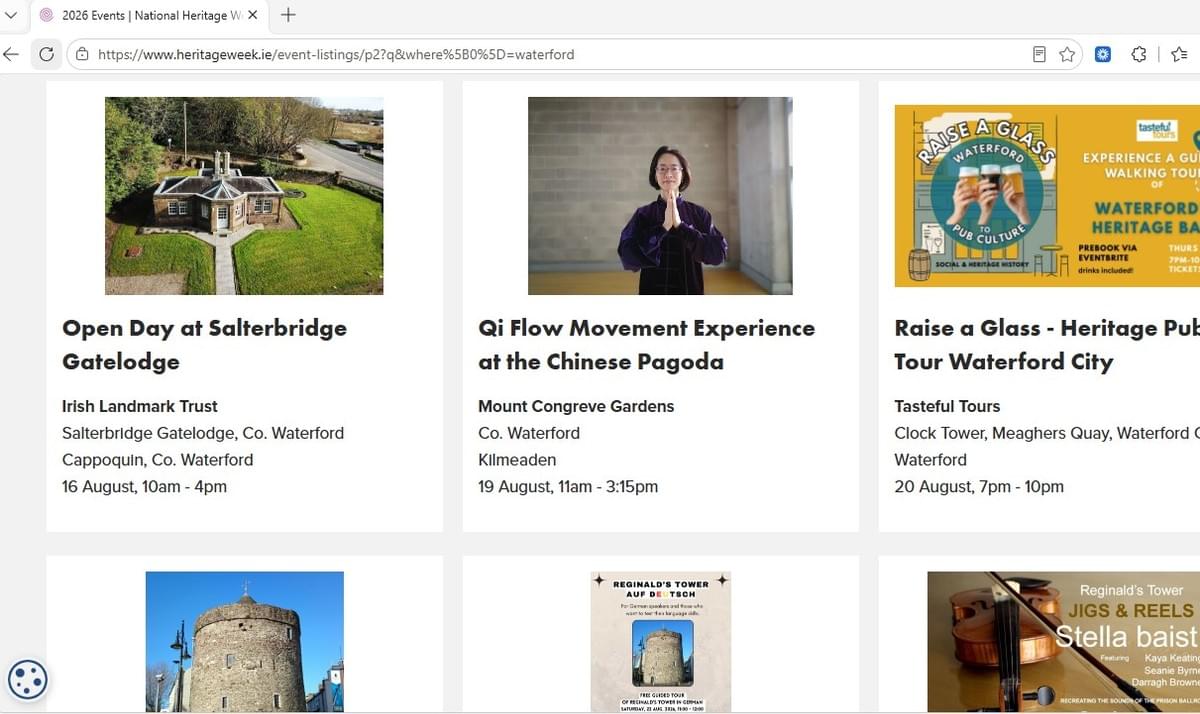Select Irish Landmark Trust organiser text
Viewport: 1200px width, 714px height.
[140, 406]
